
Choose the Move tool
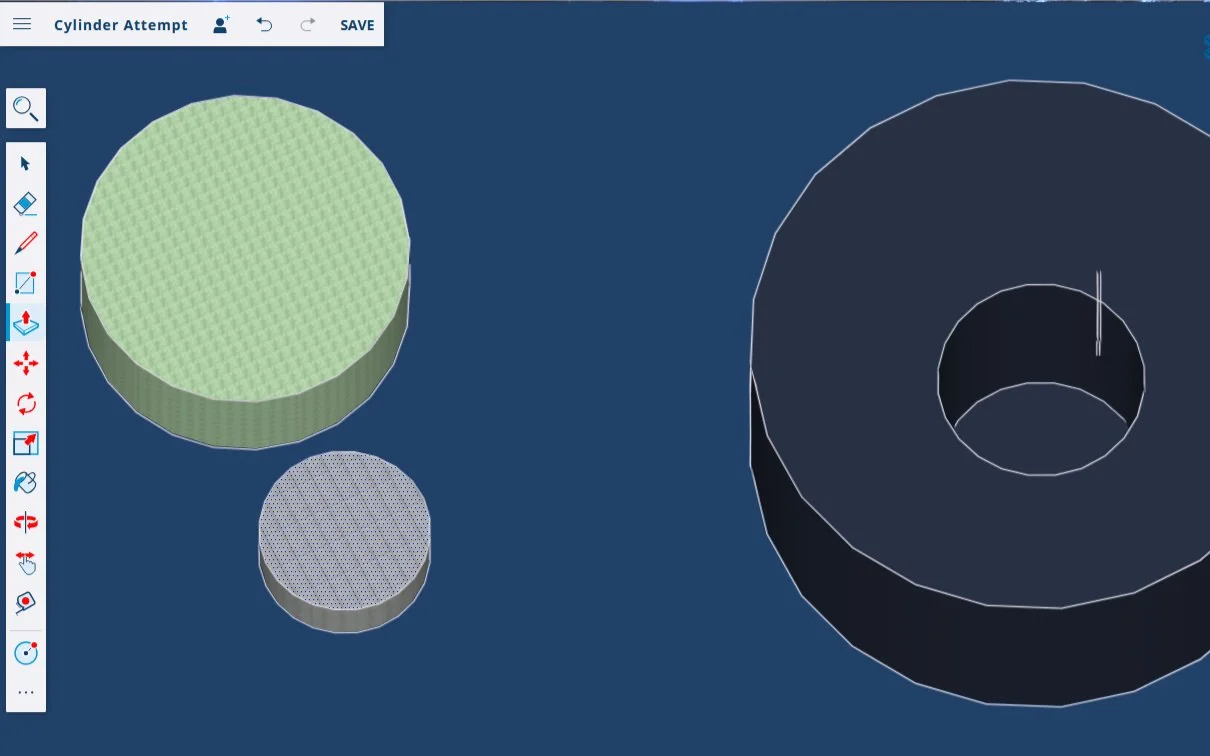(26, 363)
